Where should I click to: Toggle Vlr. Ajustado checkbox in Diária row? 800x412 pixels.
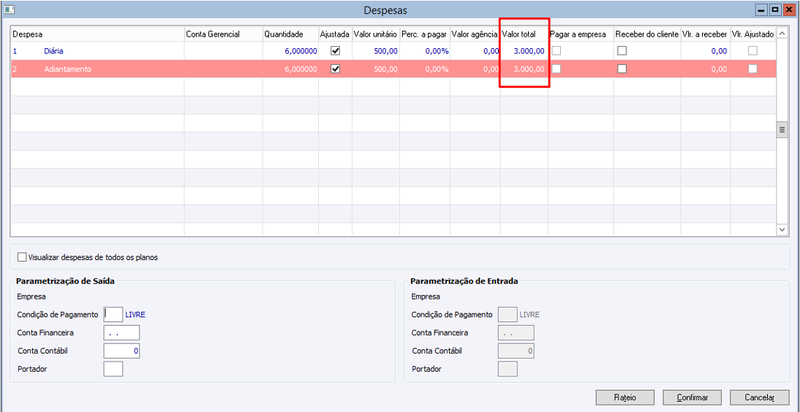753,51
